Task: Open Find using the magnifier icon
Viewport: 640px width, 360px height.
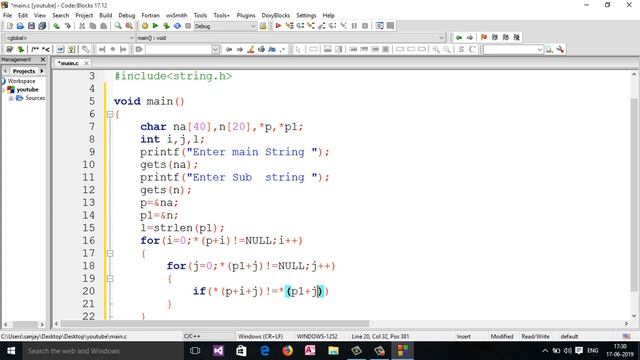Action: [118, 26]
